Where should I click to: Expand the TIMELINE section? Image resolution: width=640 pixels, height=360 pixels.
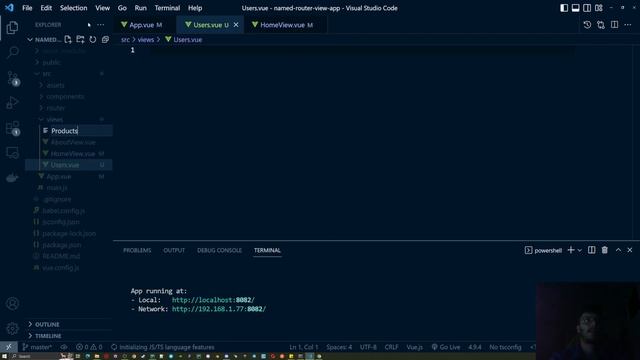click(69, 336)
